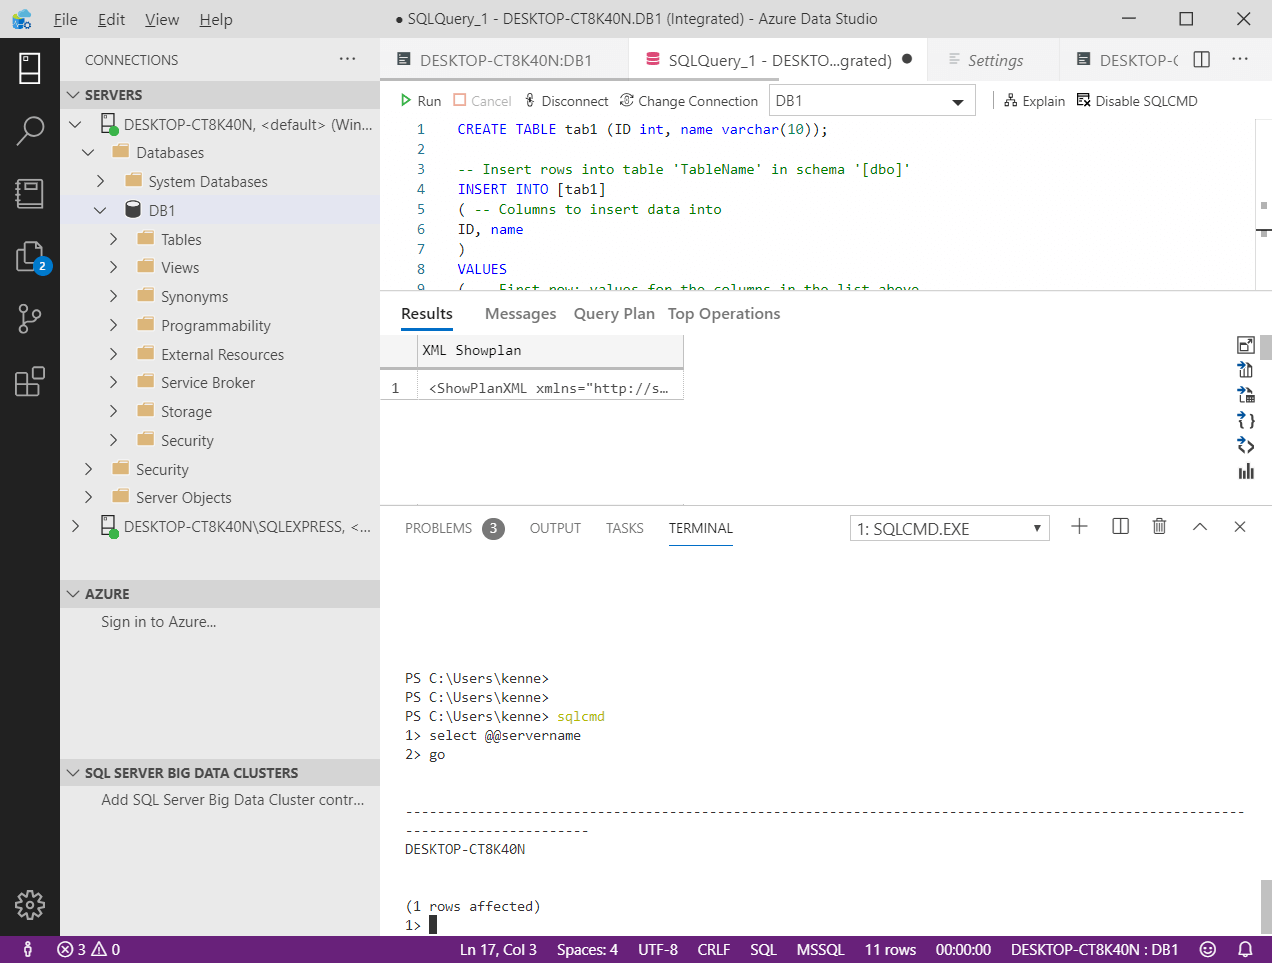Toggle Disable SQLCMD mode

pyautogui.click(x=1136, y=101)
